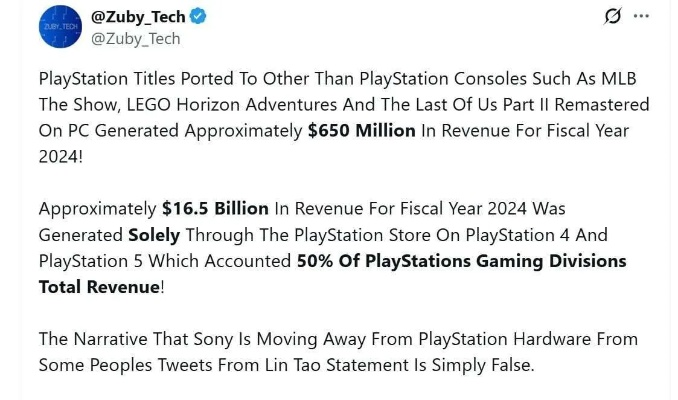
Task: Click the bold "$16.5 Billion" figure
Action: 215,208
